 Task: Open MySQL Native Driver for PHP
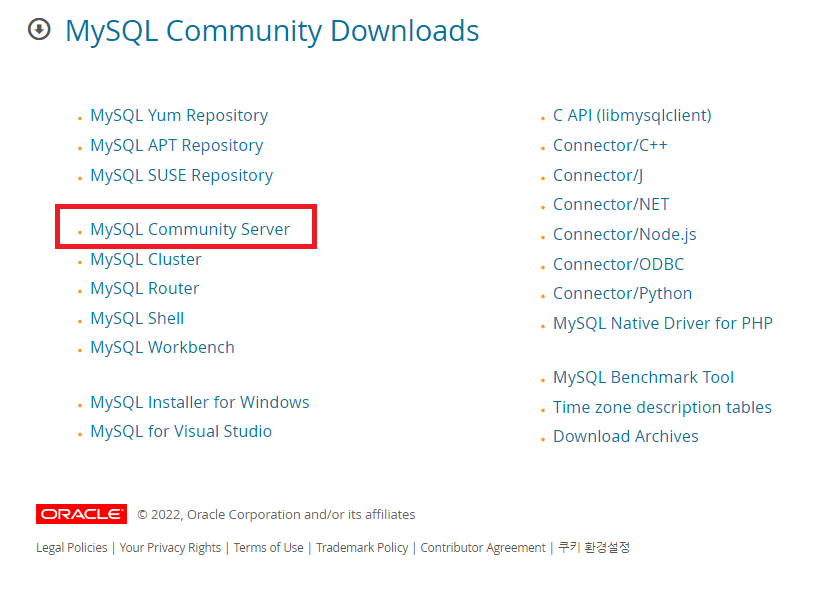click(x=663, y=323)
